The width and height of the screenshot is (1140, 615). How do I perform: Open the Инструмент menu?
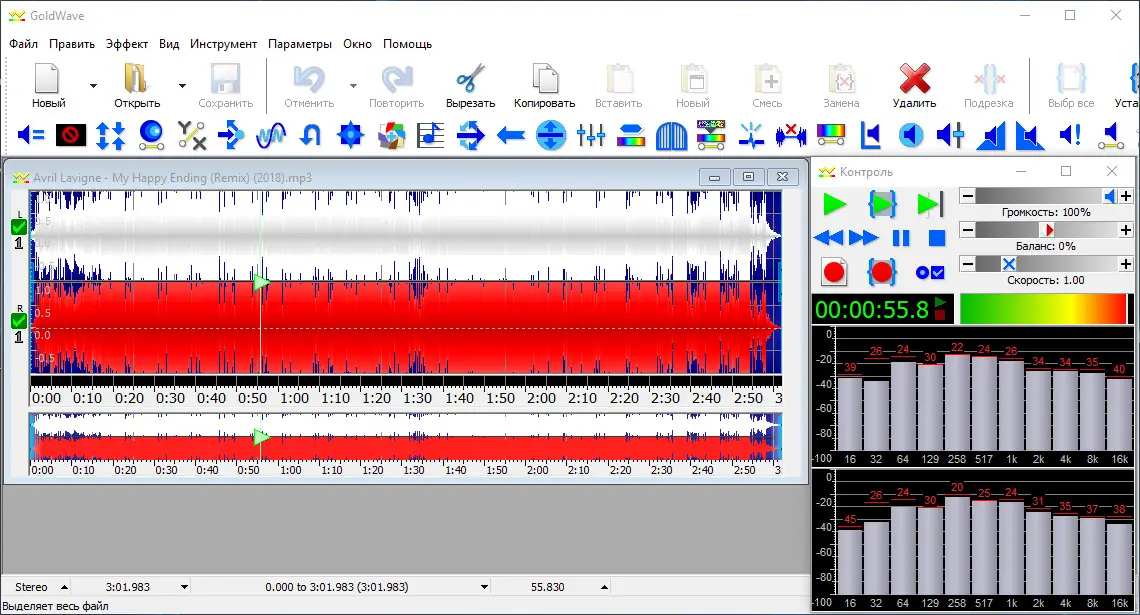tap(223, 44)
